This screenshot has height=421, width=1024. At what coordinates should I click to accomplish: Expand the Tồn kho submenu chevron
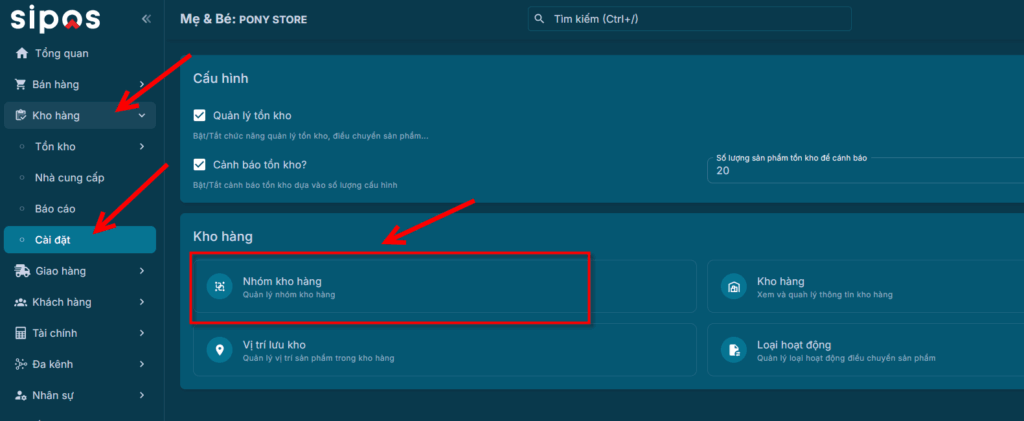(142, 147)
